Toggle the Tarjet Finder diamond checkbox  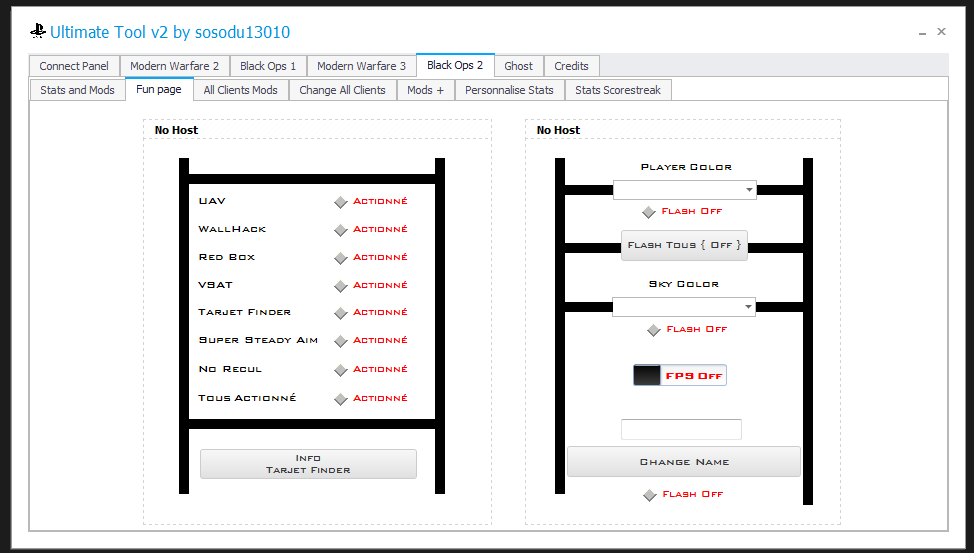340,313
